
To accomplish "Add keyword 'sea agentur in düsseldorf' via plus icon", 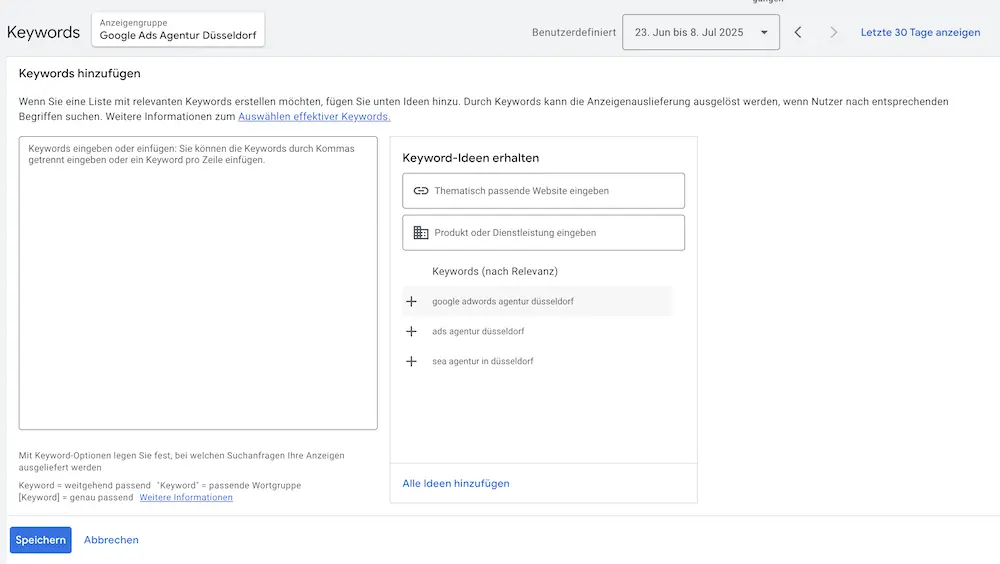I will tap(411, 361).
